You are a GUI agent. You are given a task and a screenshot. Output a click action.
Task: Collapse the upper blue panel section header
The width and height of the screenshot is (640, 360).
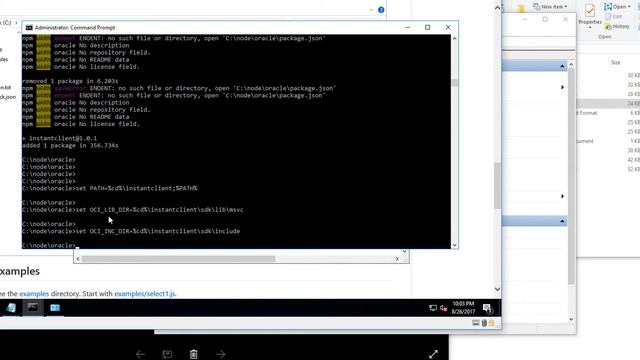562,66
